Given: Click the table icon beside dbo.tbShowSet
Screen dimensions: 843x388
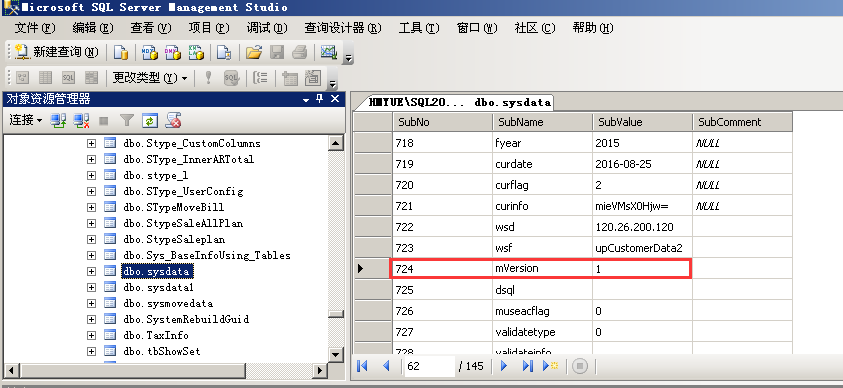Looking at the screenshot, I should point(110,351).
